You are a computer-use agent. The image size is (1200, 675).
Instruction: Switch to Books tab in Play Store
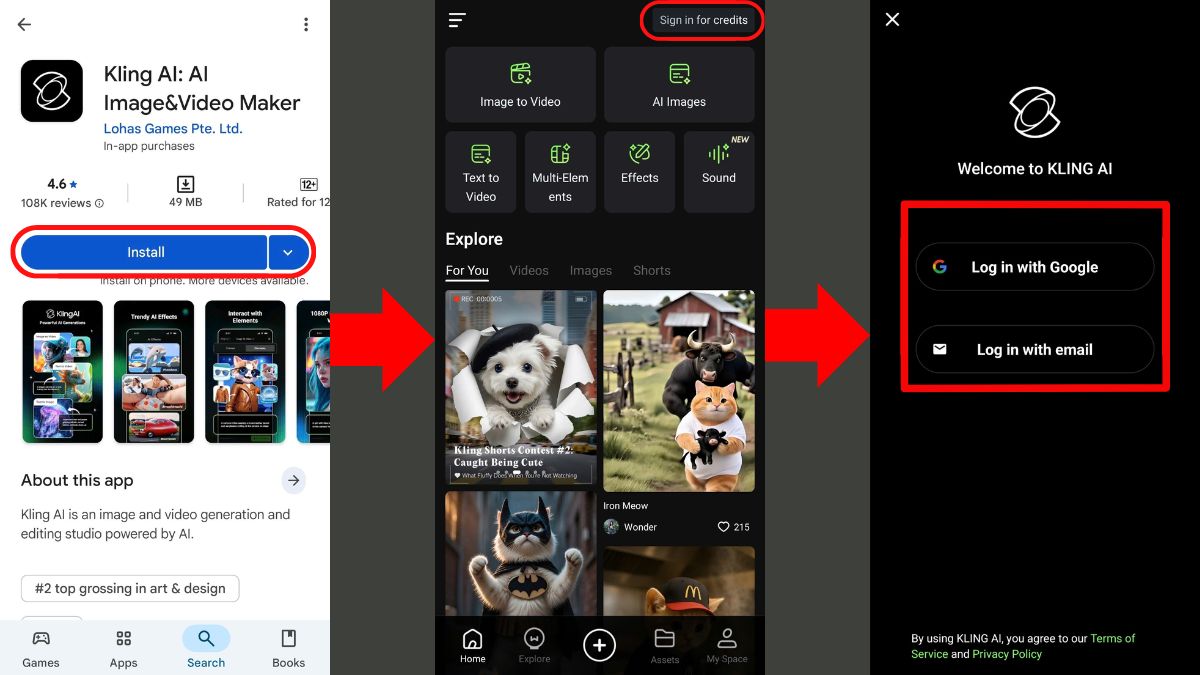(288, 648)
